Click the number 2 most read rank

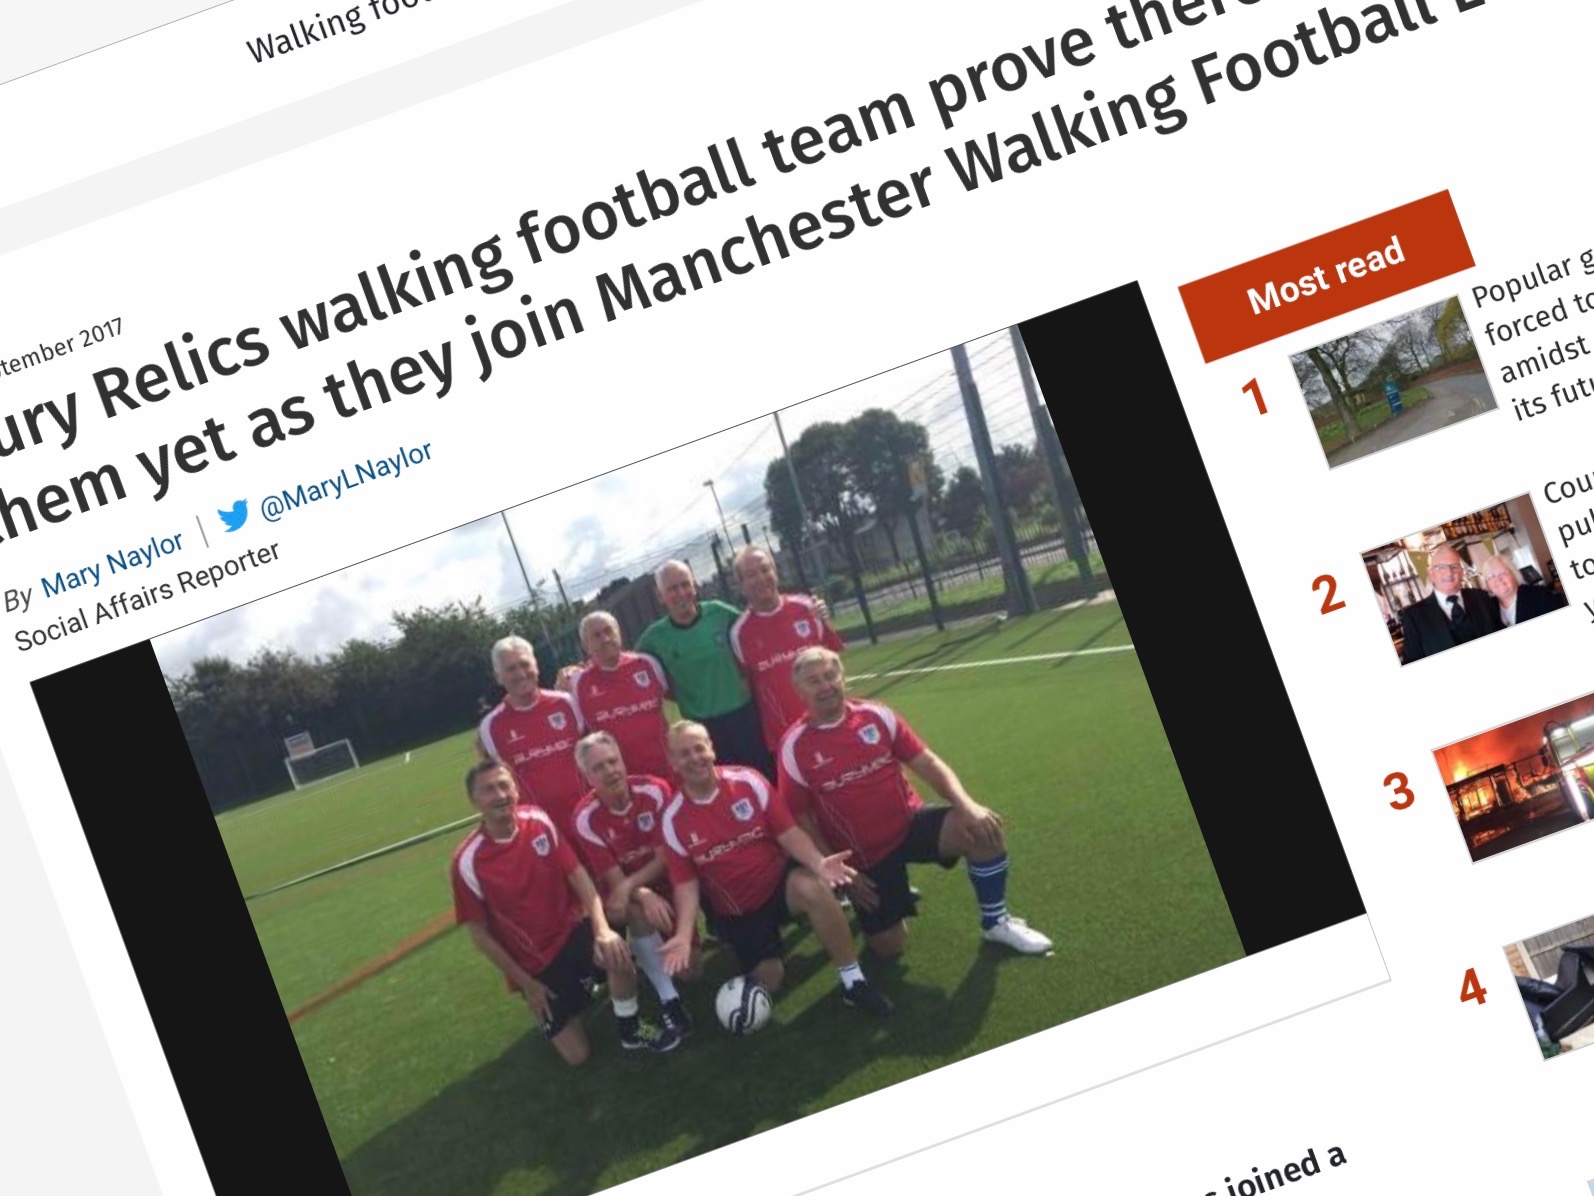pos(1328,593)
